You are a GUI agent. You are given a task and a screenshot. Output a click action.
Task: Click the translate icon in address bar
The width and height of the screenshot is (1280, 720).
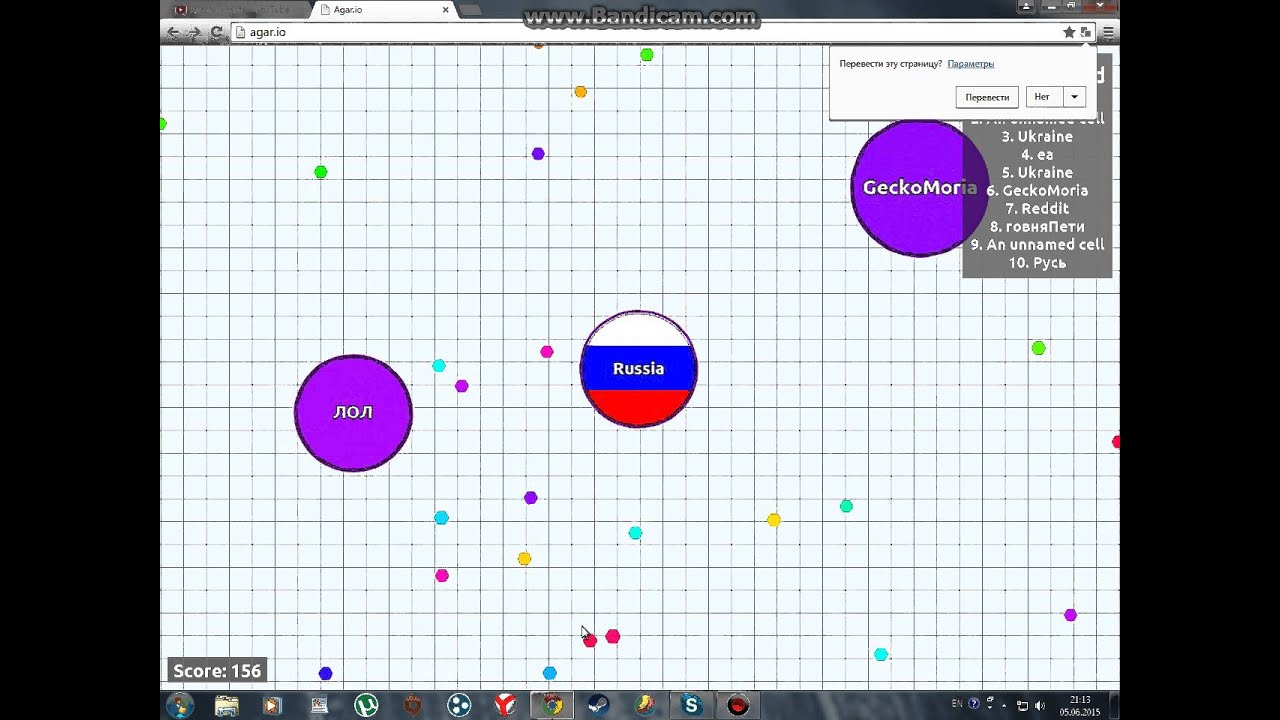[x=1086, y=32]
